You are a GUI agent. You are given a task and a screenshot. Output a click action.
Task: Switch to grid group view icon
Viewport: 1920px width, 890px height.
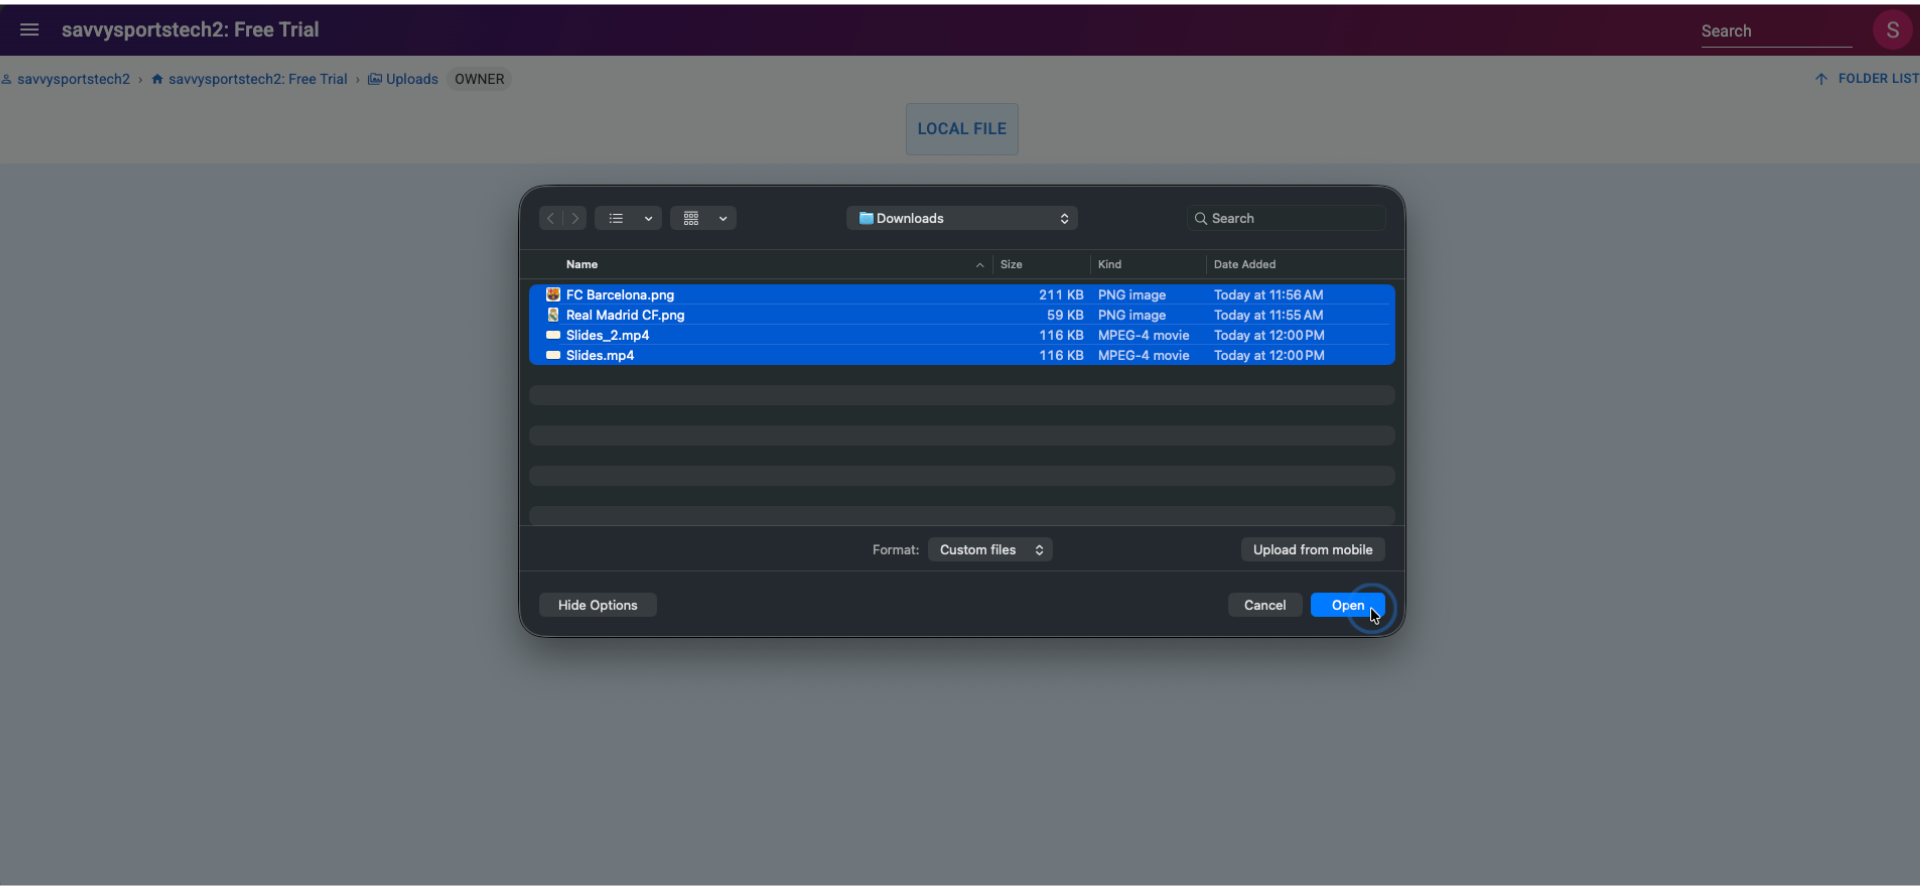[691, 218]
